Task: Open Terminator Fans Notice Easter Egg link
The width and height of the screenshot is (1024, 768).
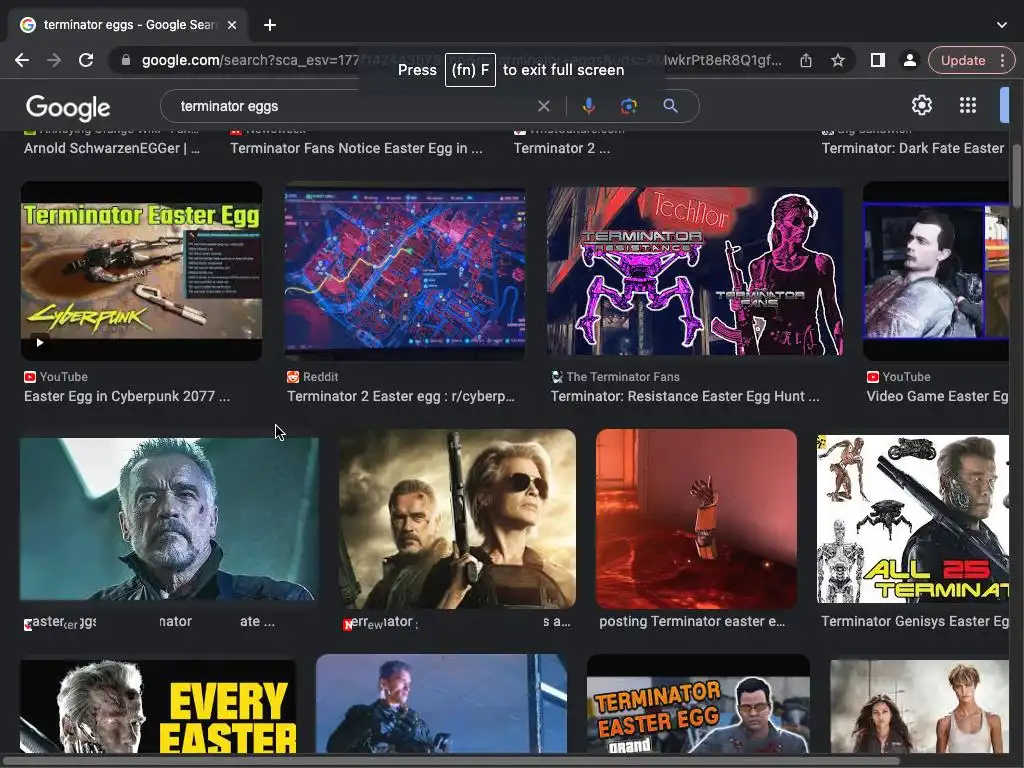Action: [357, 148]
